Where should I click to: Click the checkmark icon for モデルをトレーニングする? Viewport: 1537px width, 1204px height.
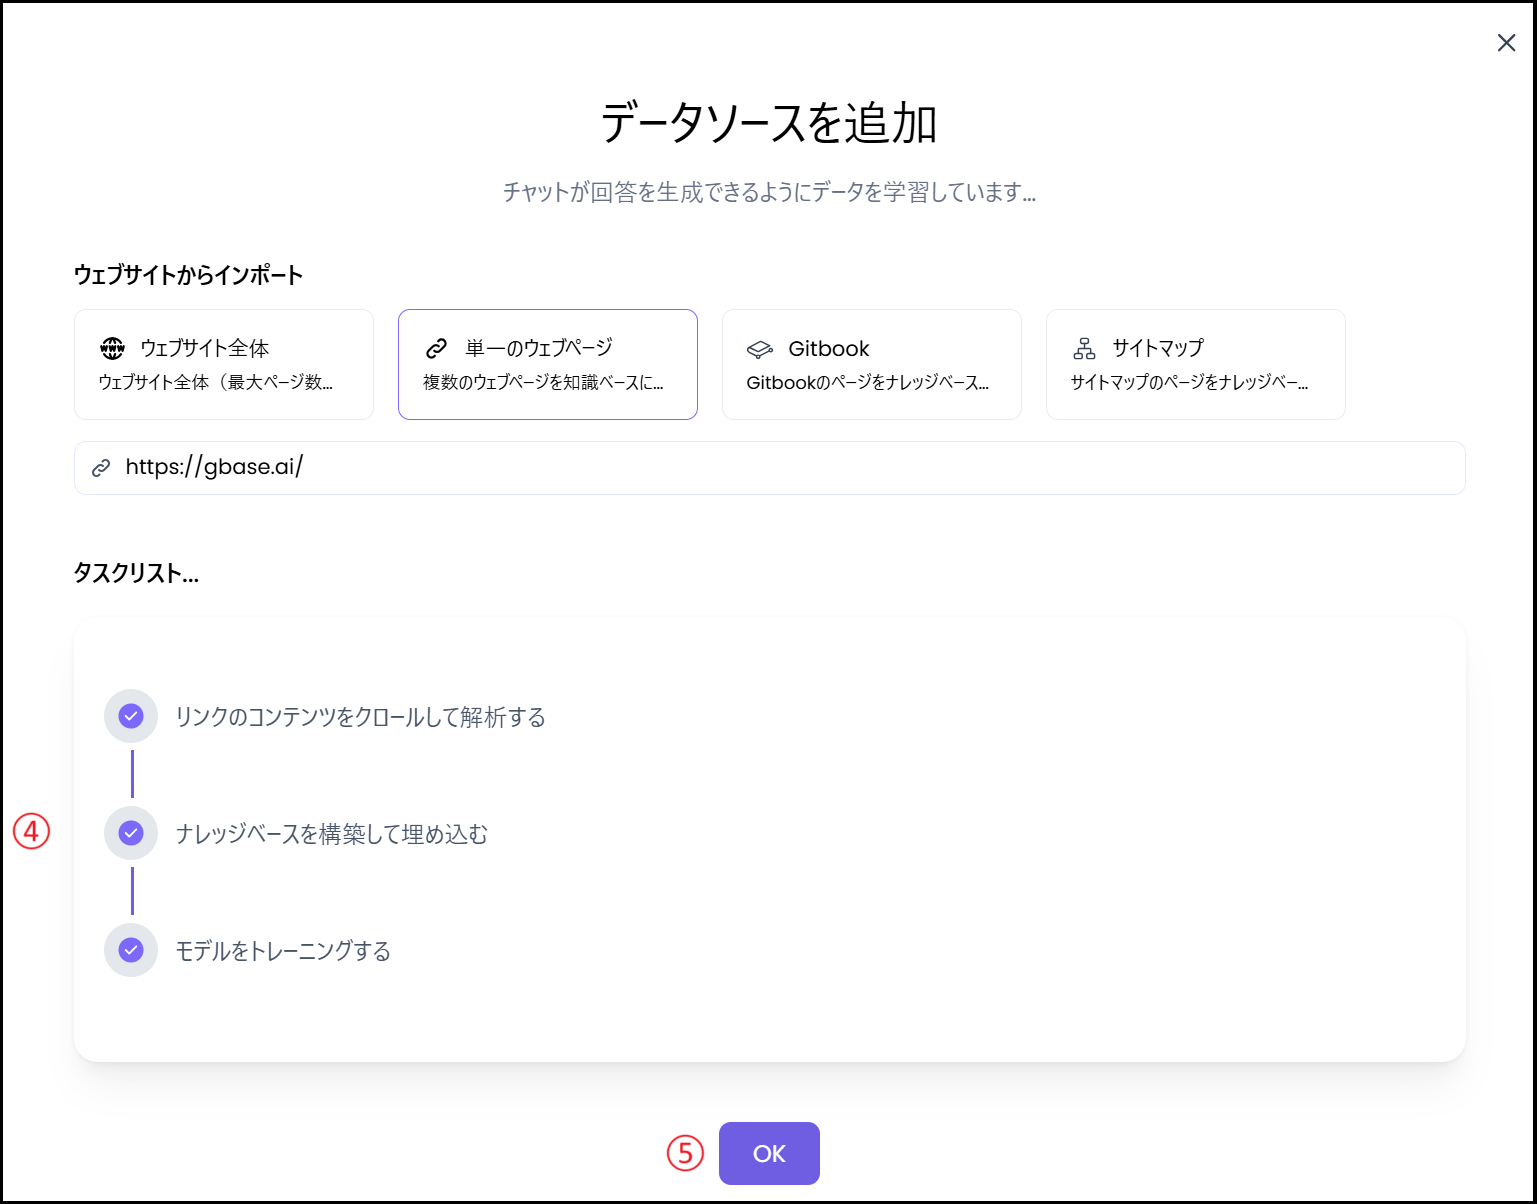tap(130, 949)
